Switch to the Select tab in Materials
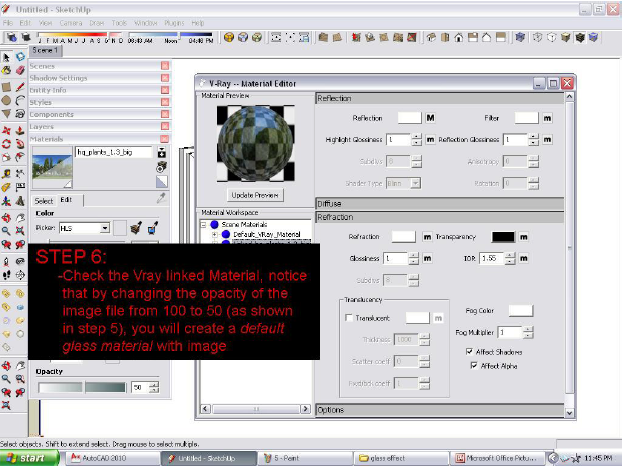This screenshot has height=466, width=622. click(x=41, y=199)
